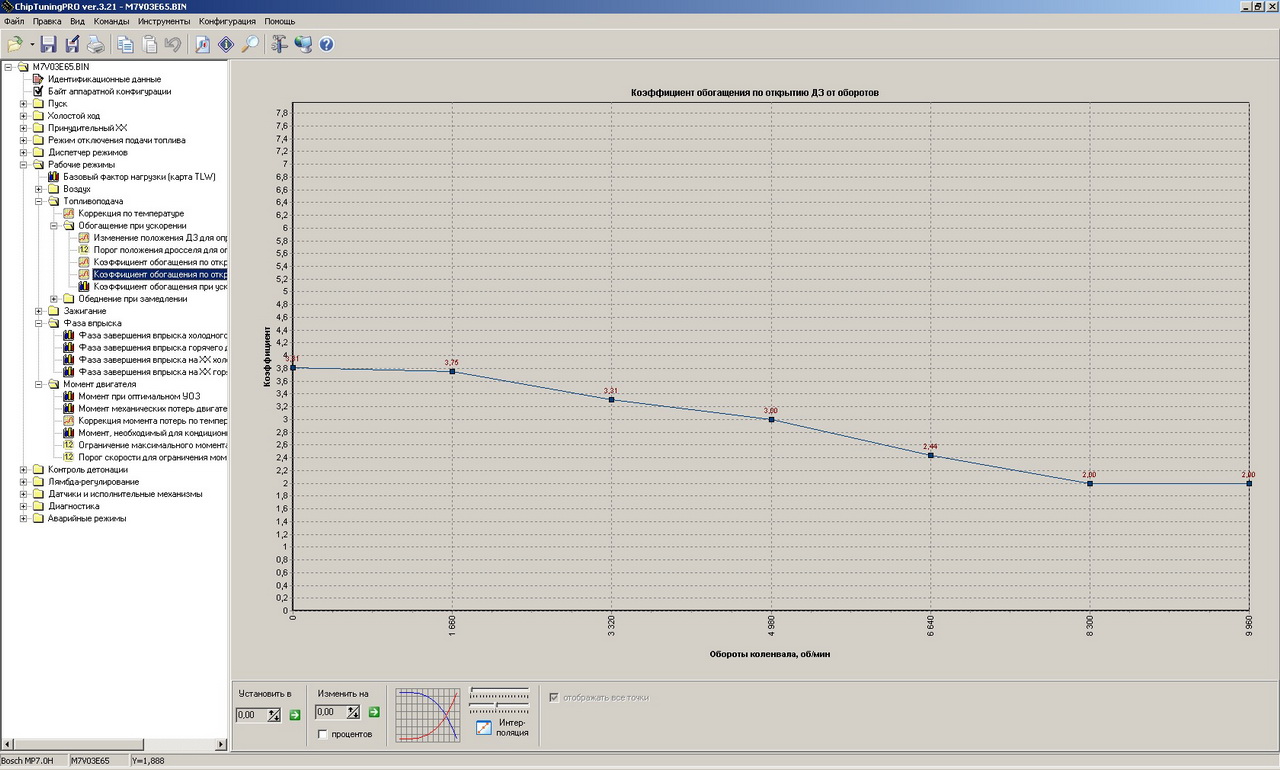This screenshot has height=770, width=1280.
Task: Expand the 'Пуск' tree folder
Action: (24, 104)
